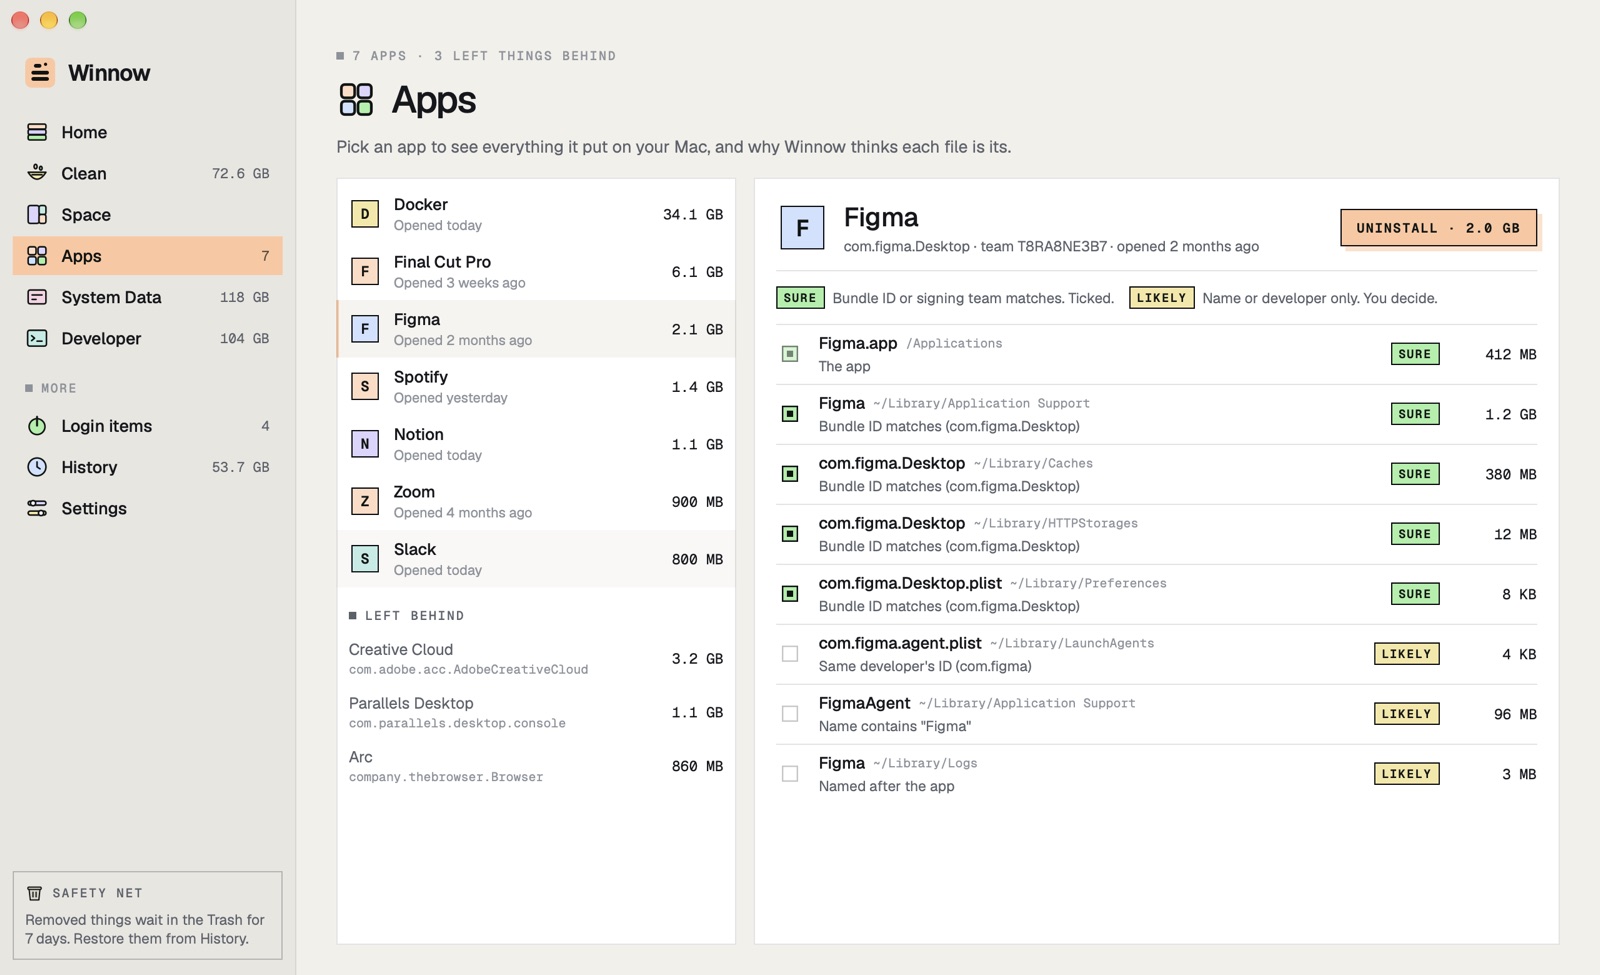Tick the com.figma.agent.plist checkbox
This screenshot has height=975, width=1600.
click(x=790, y=654)
